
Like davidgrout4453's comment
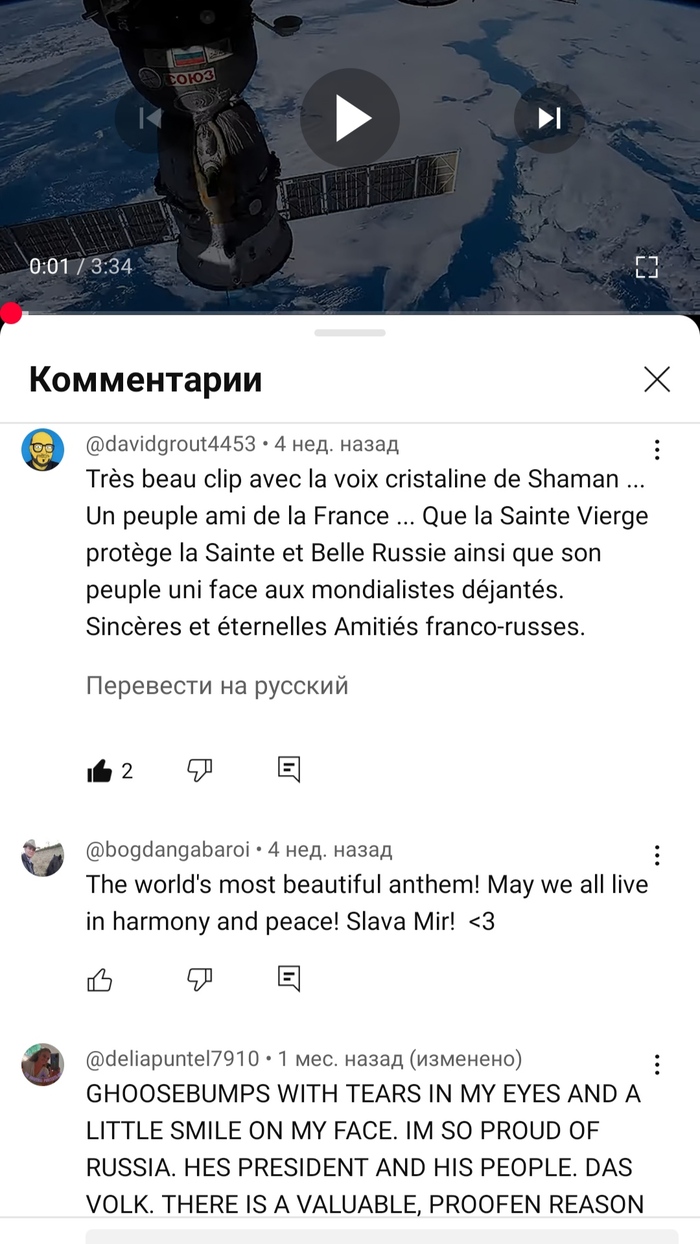[x=99, y=770]
